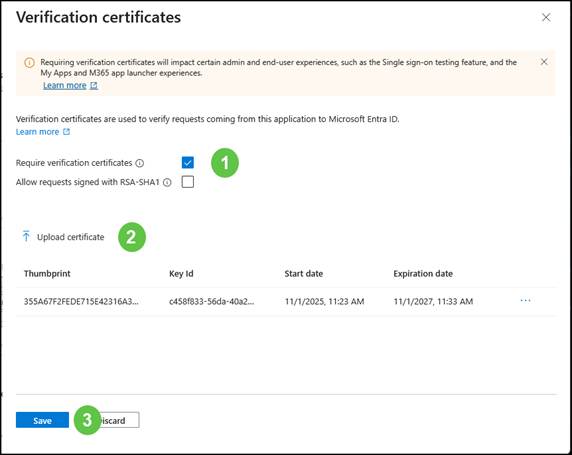Image resolution: width=572 pixels, height=455 pixels.
Task: Select certificate row with thumbprint 355A67F2FEDE
Action: (x=286, y=301)
